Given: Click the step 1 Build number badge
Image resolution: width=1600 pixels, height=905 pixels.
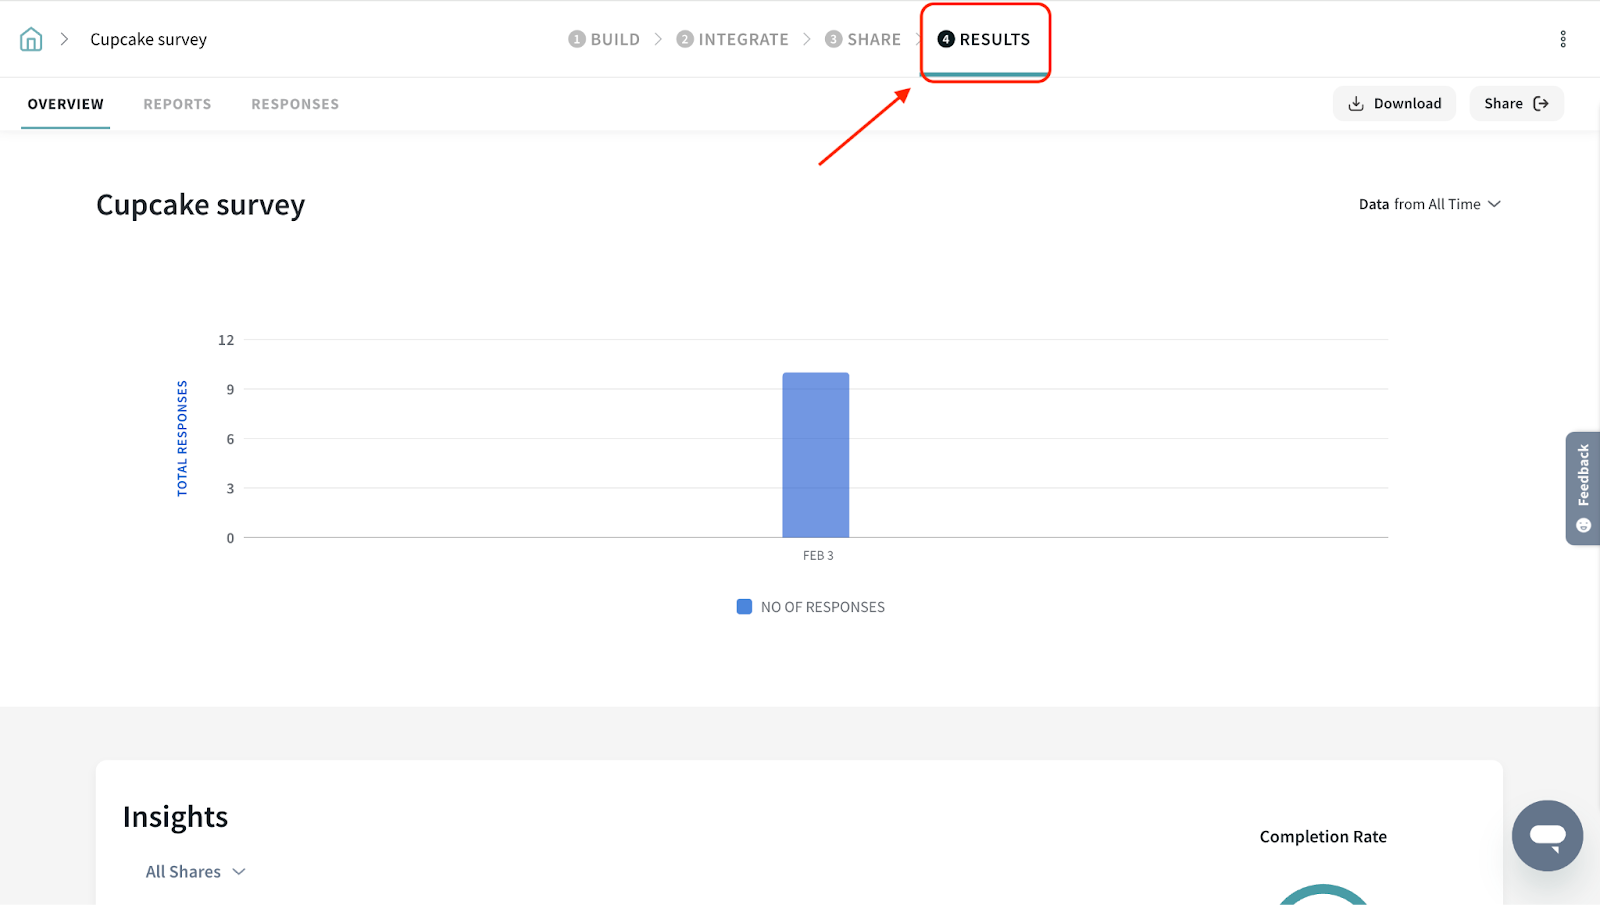Looking at the screenshot, I should pyautogui.click(x=577, y=39).
